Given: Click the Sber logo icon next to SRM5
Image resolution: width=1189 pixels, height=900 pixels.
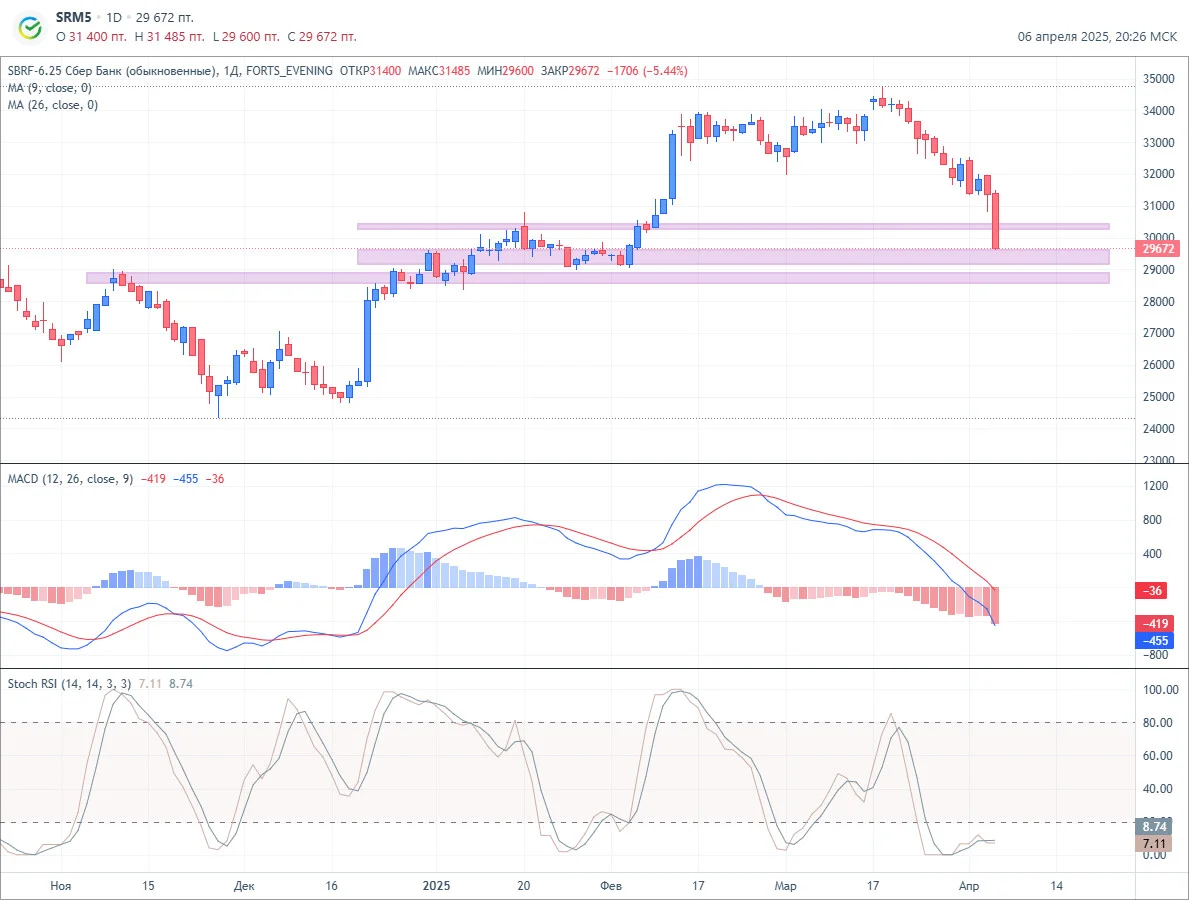Looking at the screenshot, I should [30, 27].
